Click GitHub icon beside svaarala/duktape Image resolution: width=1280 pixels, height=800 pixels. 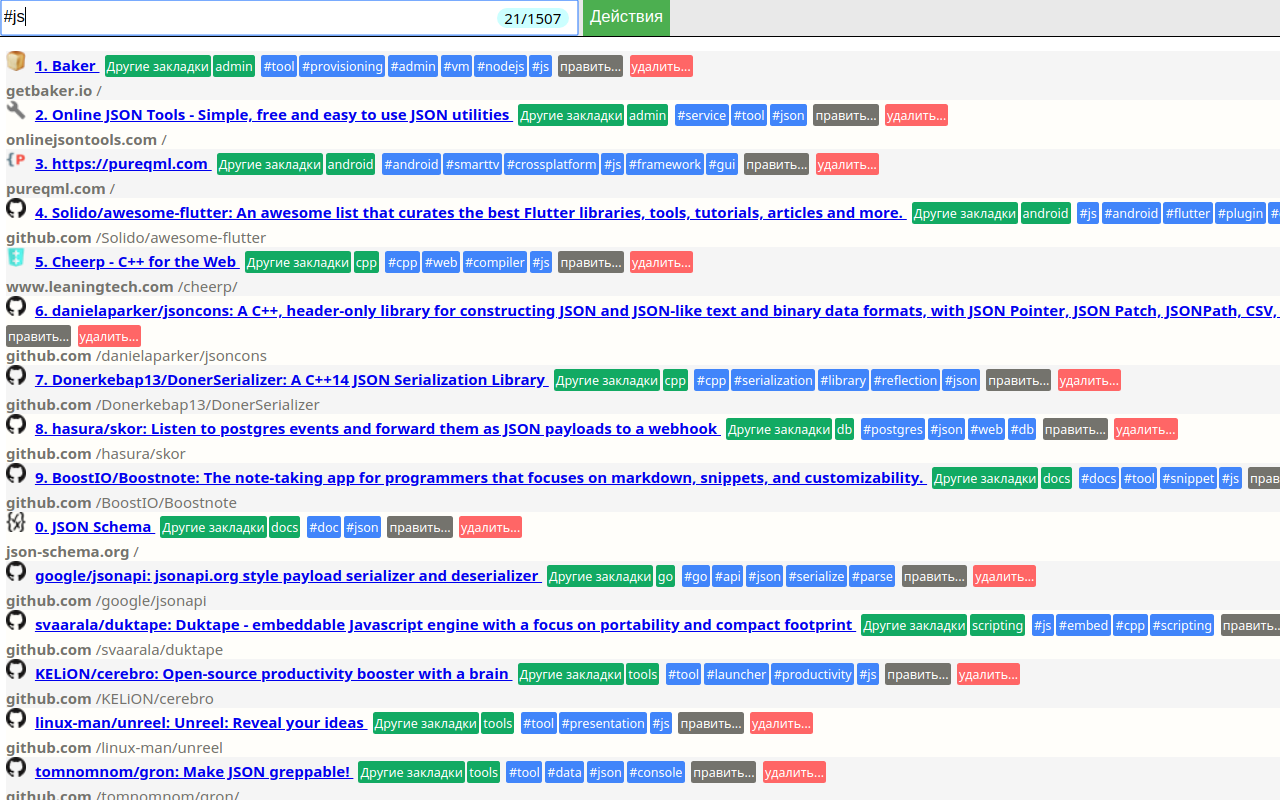pyautogui.click(x=16, y=620)
